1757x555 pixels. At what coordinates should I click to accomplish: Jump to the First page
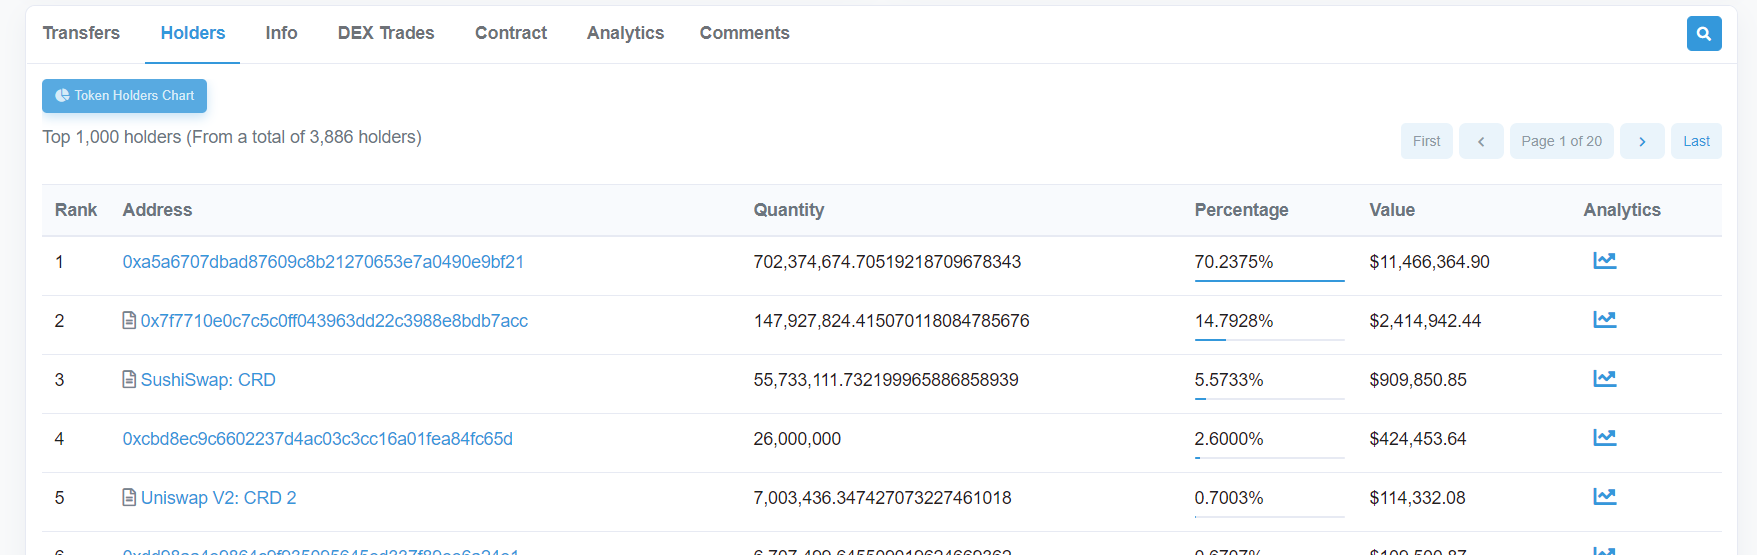tap(1426, 142)
